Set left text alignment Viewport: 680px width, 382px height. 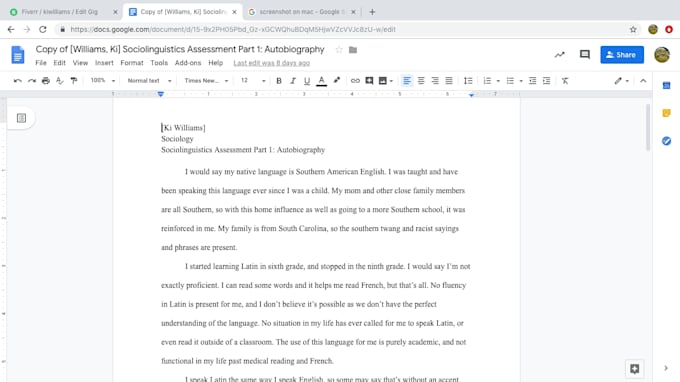407,81
